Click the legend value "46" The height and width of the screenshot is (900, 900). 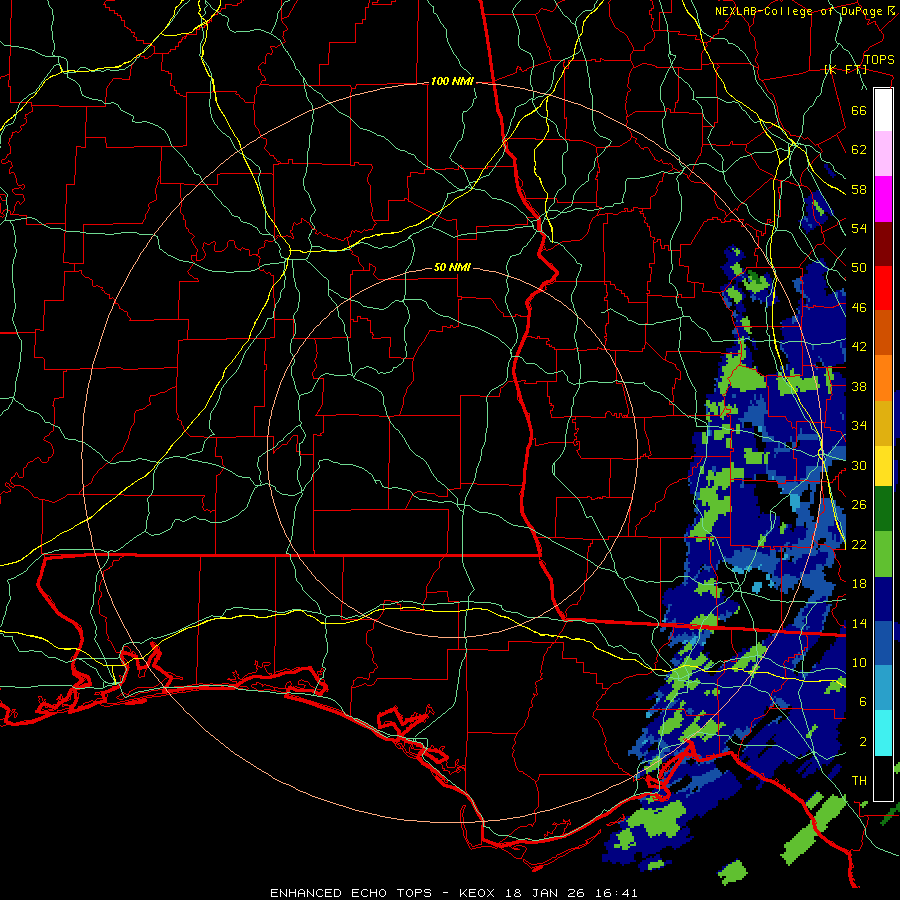click(859, 308)
